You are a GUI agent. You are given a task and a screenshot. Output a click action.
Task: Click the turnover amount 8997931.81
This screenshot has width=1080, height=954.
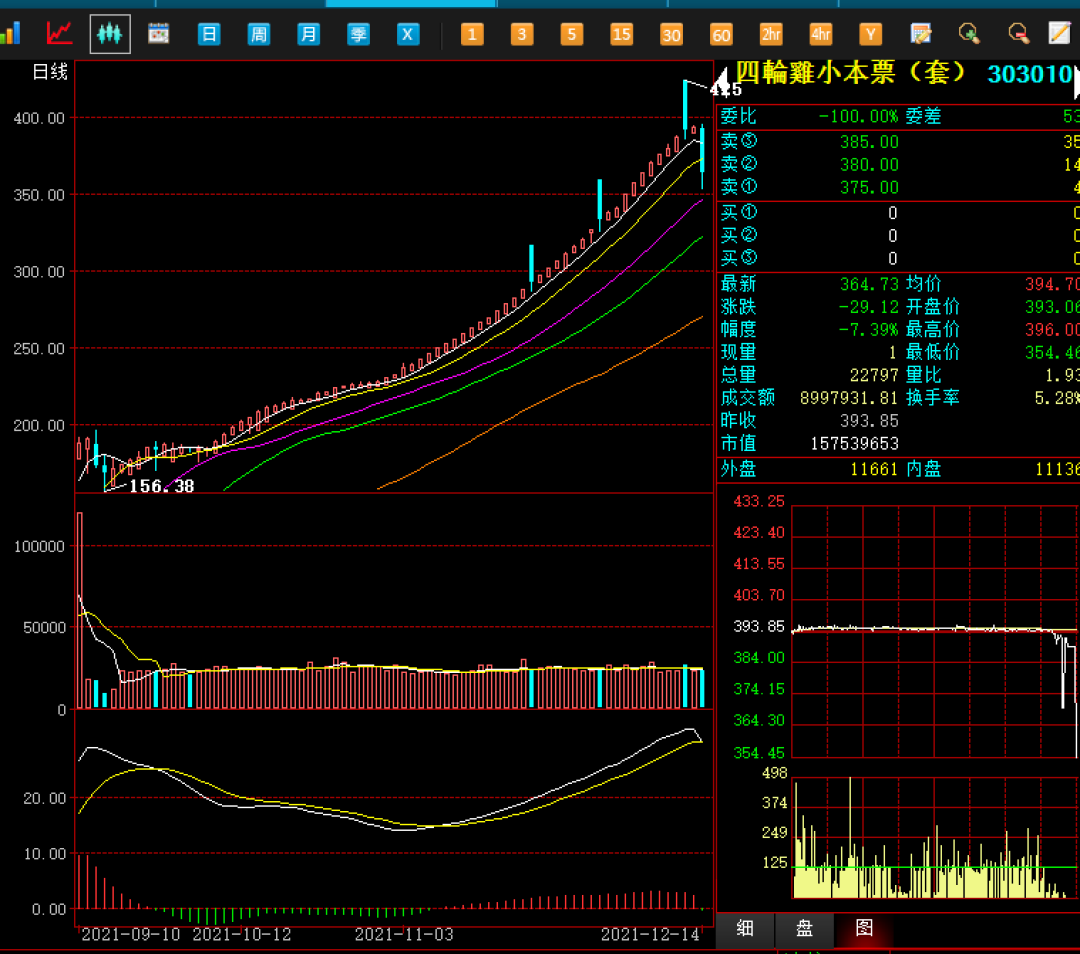[x=849, y=397]
